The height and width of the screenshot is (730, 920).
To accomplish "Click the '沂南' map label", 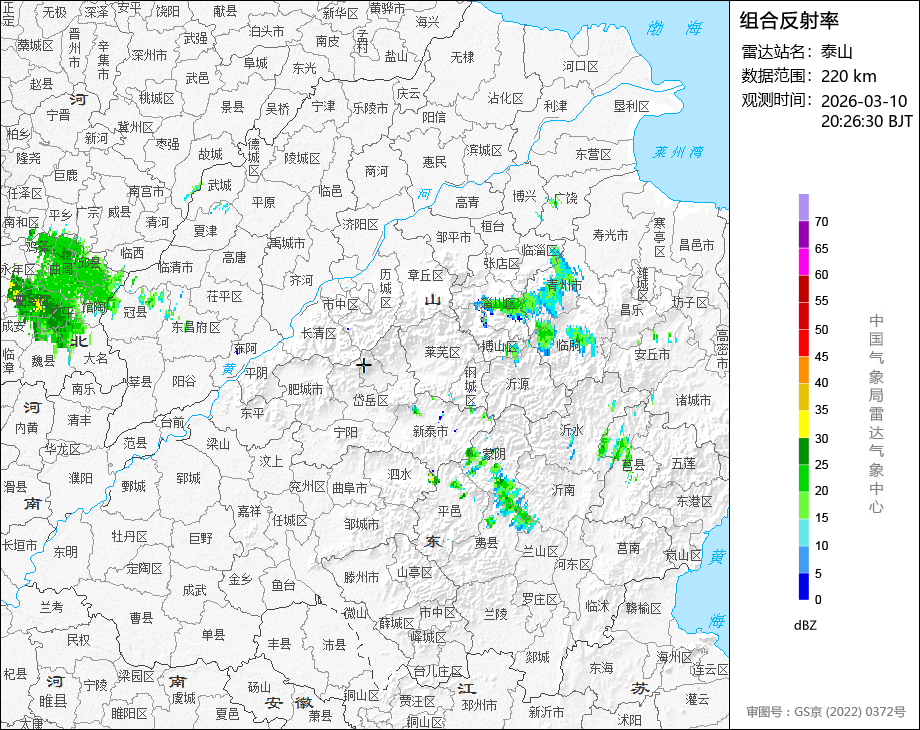I will tap(563, 489).
